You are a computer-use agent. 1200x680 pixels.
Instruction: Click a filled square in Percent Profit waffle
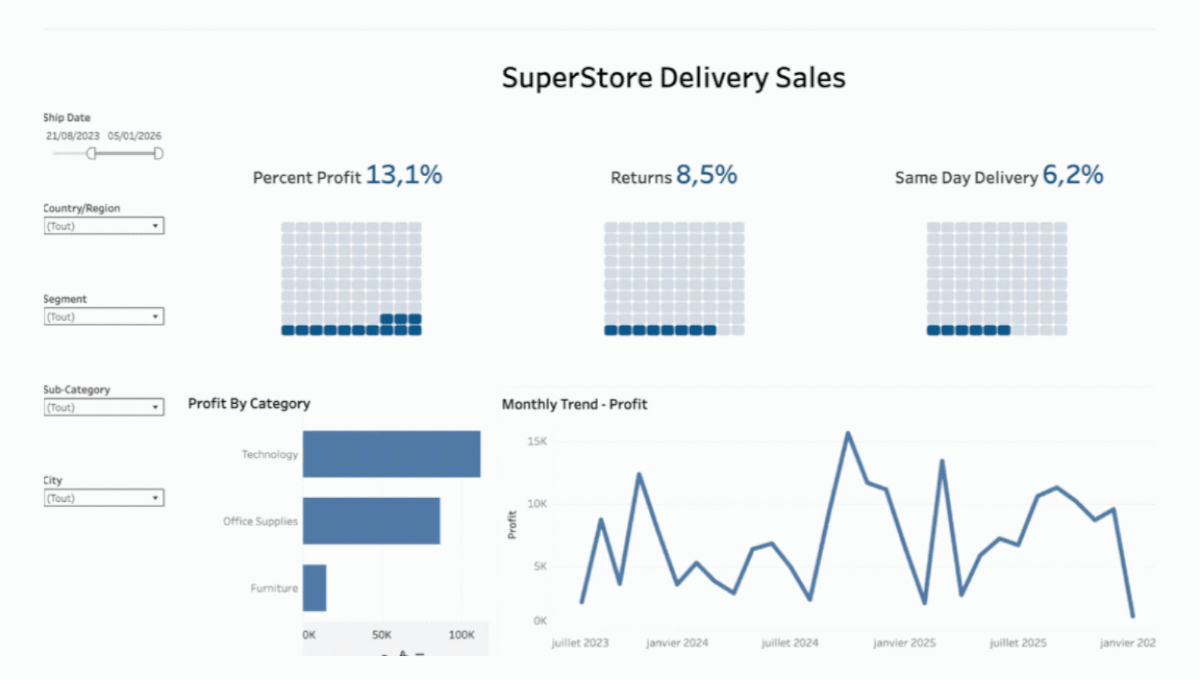(x=288, y=330)
